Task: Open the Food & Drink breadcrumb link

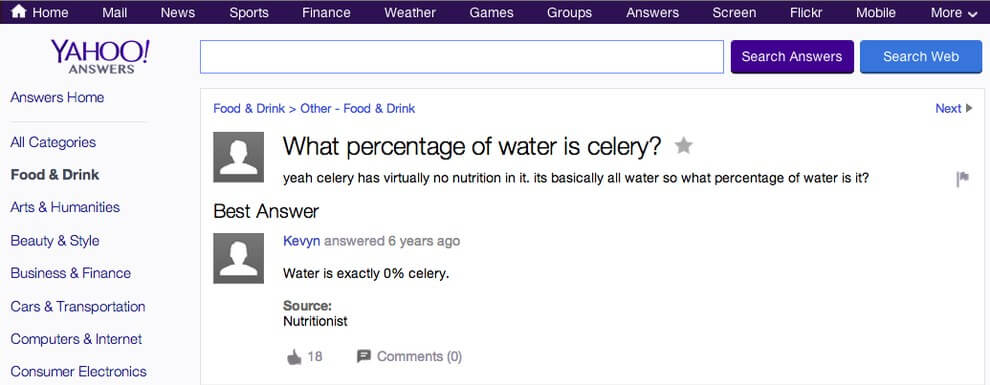Action: pos(249,109)
